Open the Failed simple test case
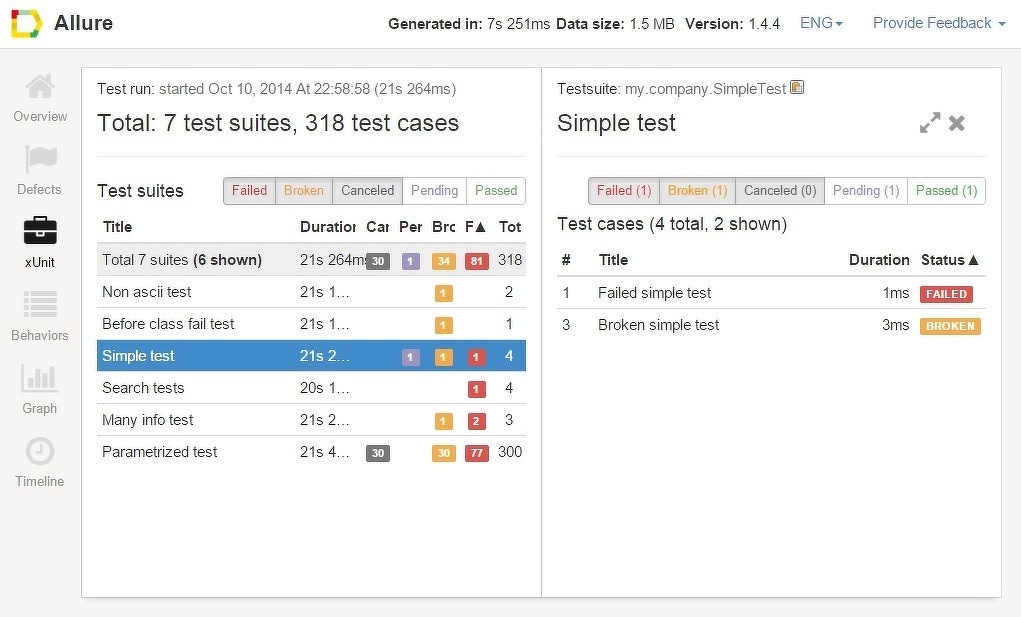This screenshot has height=617, width=1021. pos(655,293)
